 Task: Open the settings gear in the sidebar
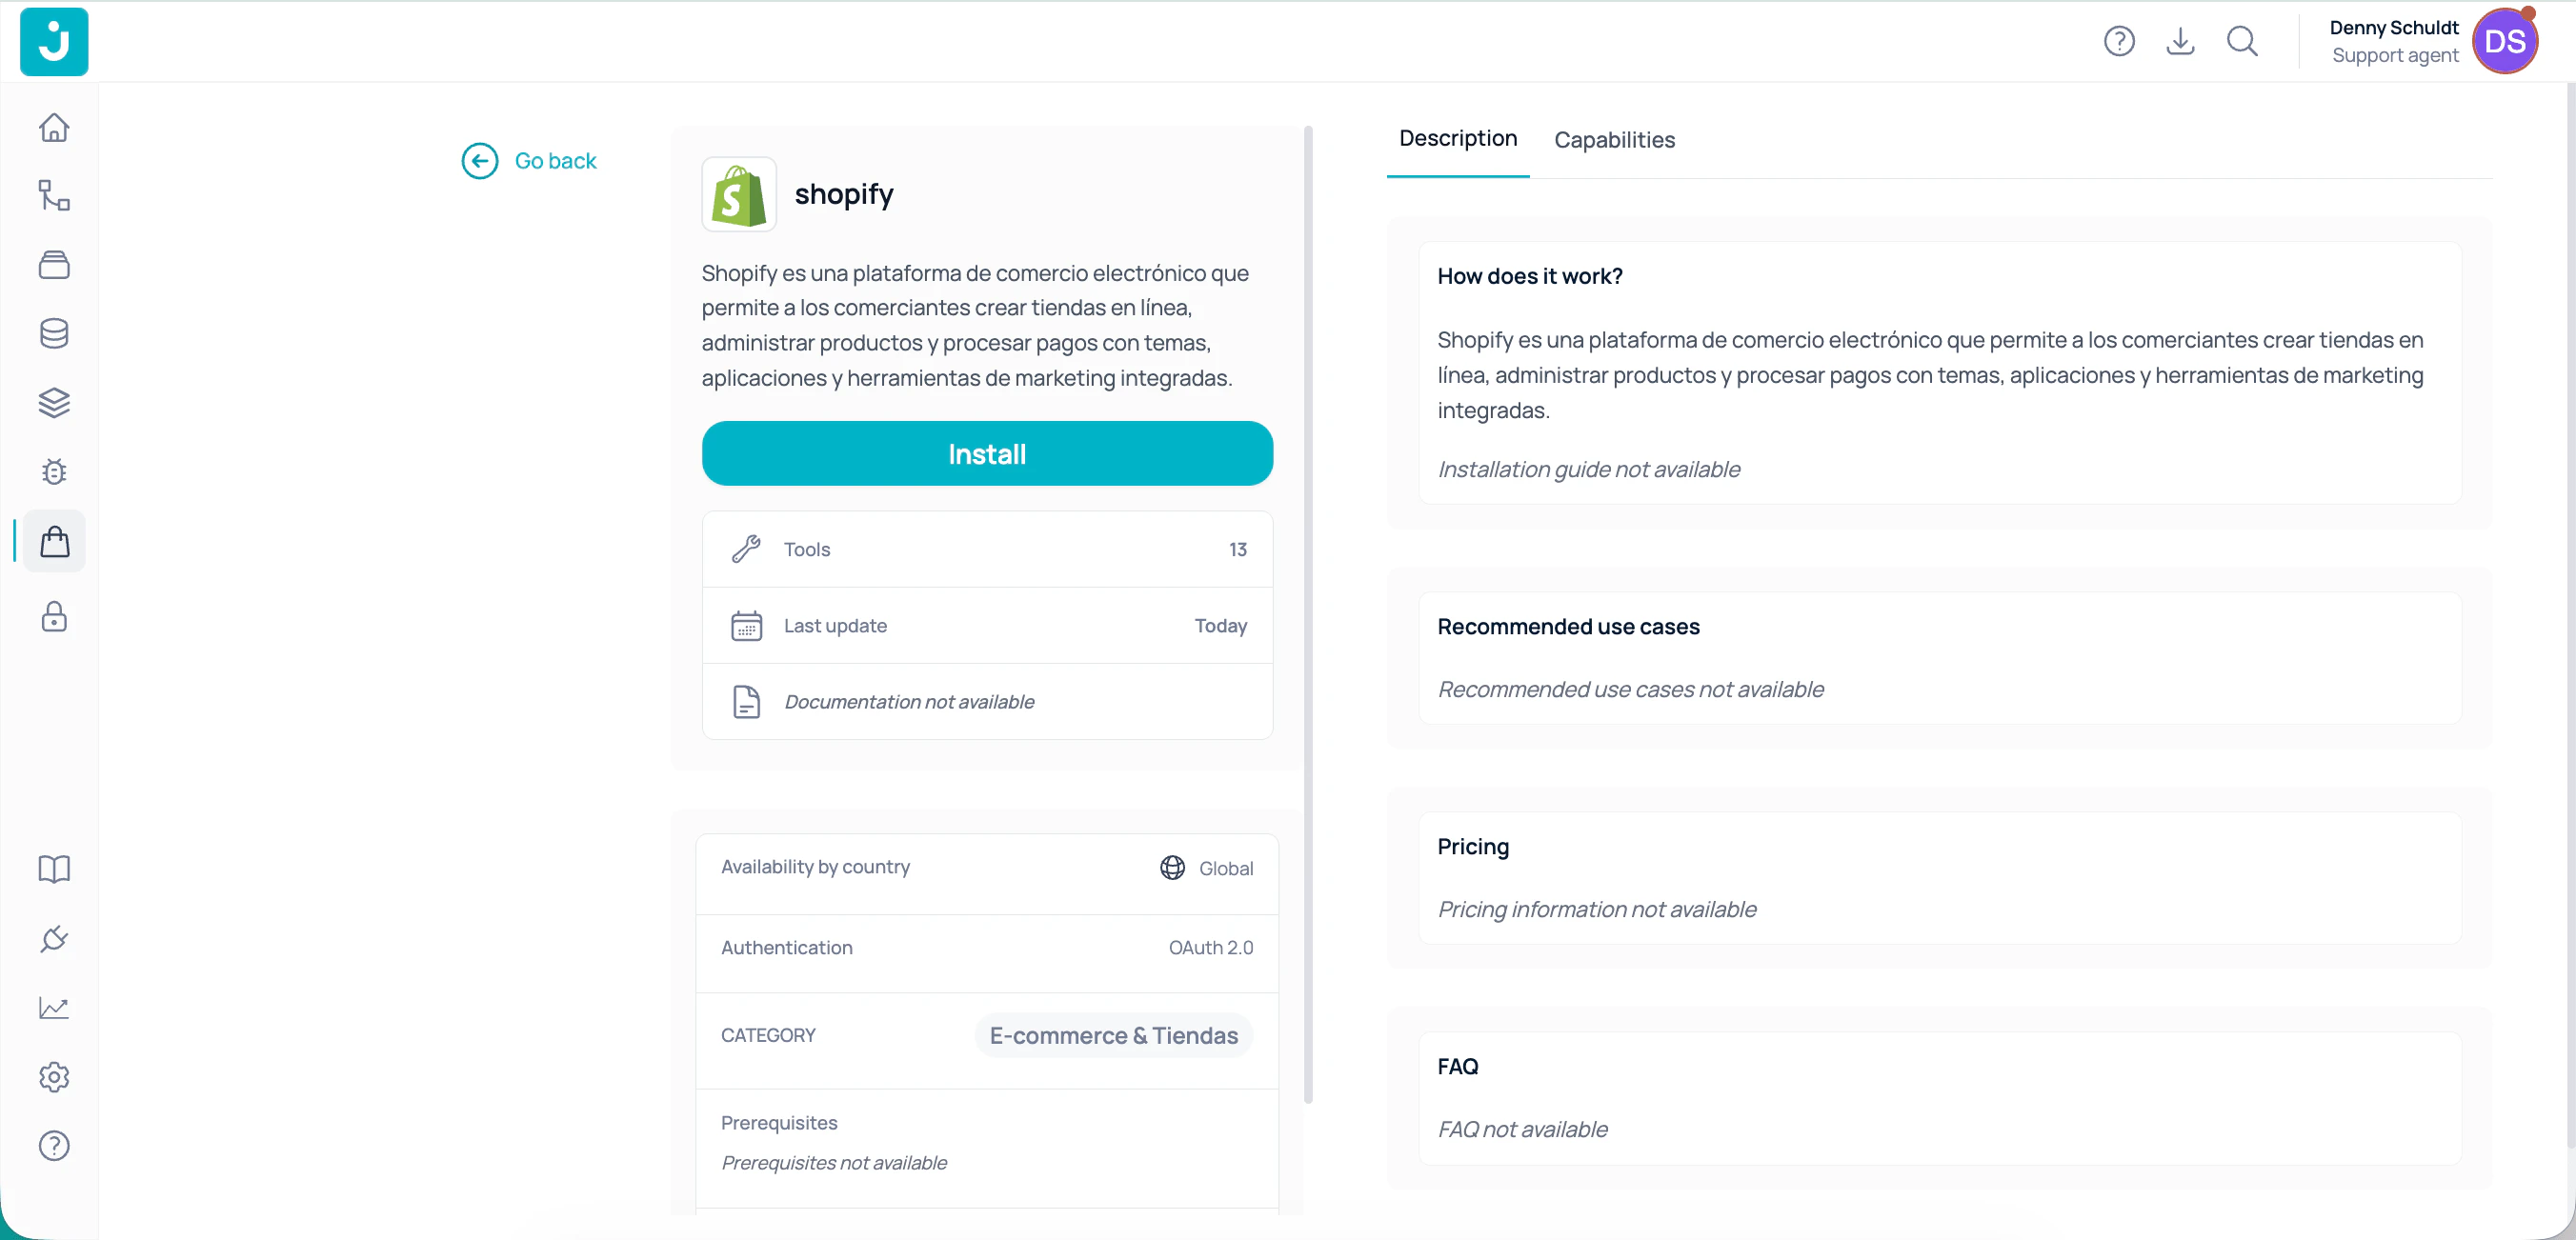54,1077
